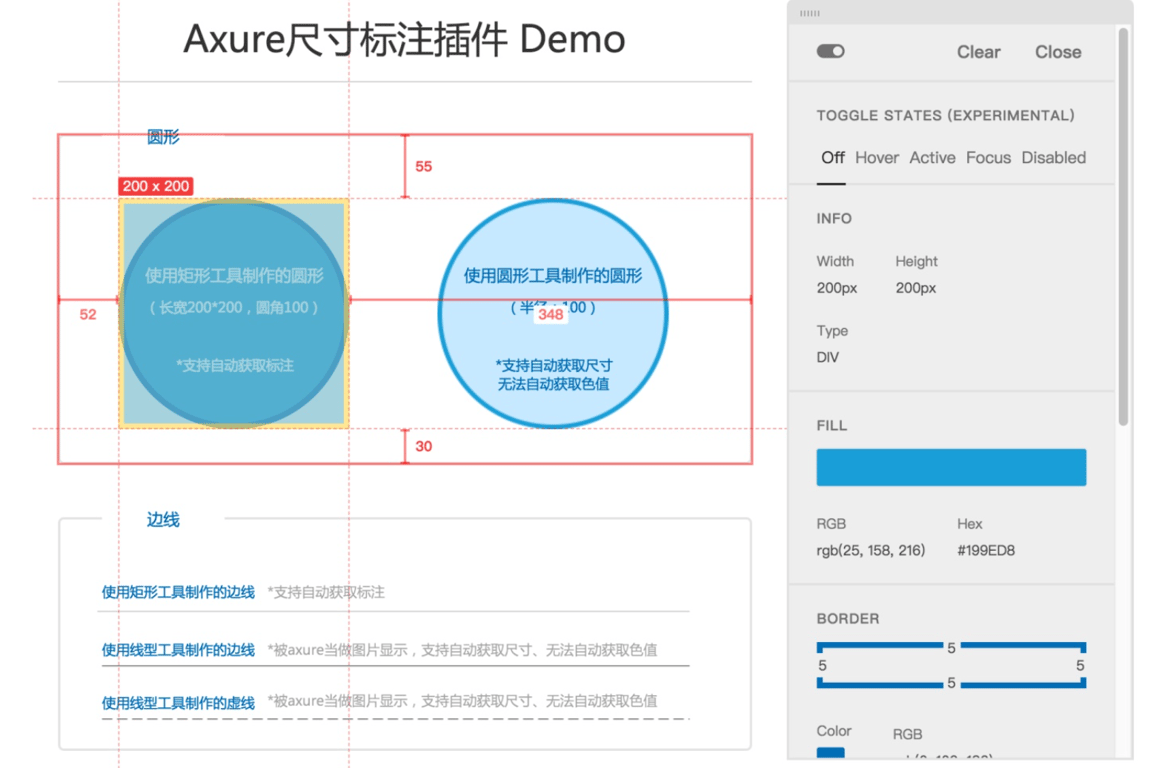The width and height of the screenshot is (1162, 768).
Task: Select the light blue ellipse-tool circle
Action: tap(553, 313)
